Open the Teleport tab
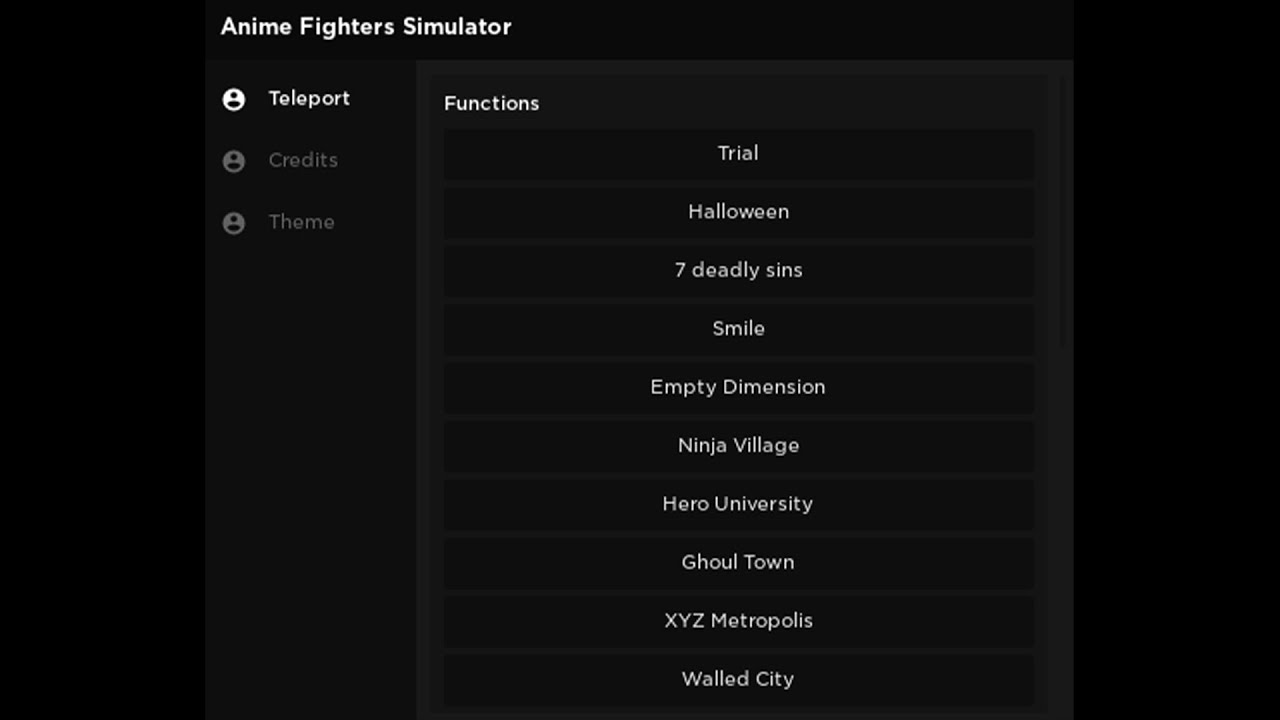This screenshot has width=1280, height=720. (308, 98)
